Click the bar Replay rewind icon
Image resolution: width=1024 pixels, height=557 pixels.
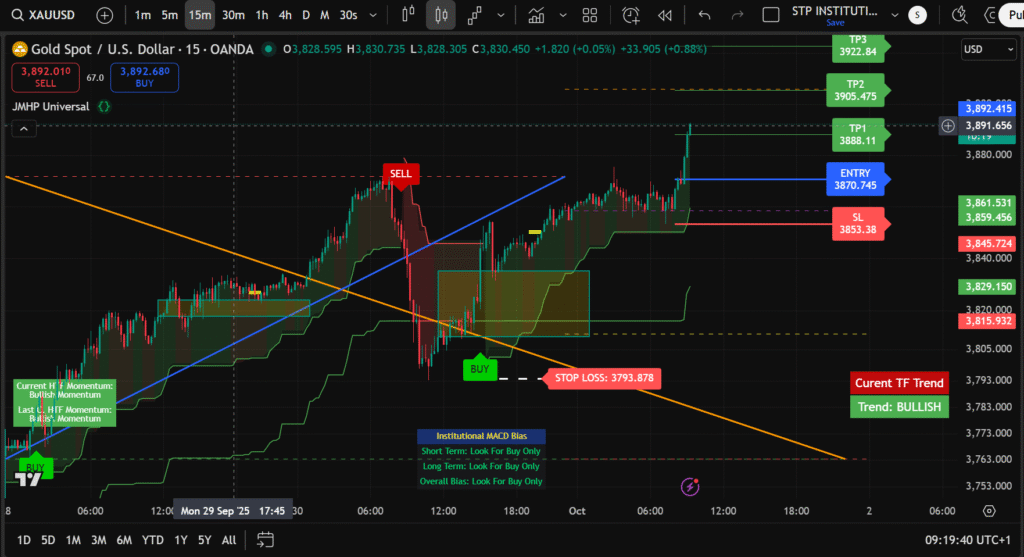pos(665,15)
